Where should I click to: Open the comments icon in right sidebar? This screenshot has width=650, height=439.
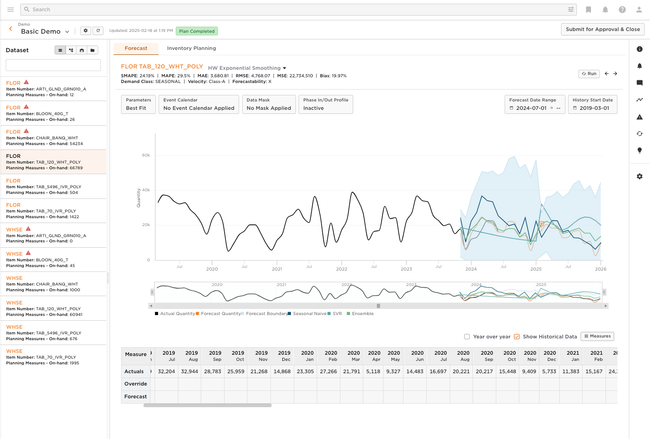[640, 83]
